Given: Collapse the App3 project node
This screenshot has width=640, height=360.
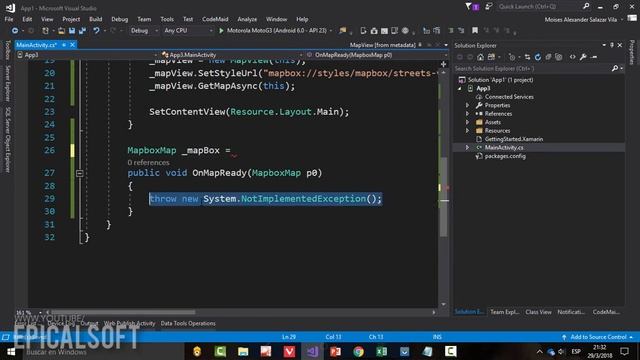Looking at the screenshot, I should (460, 89).
